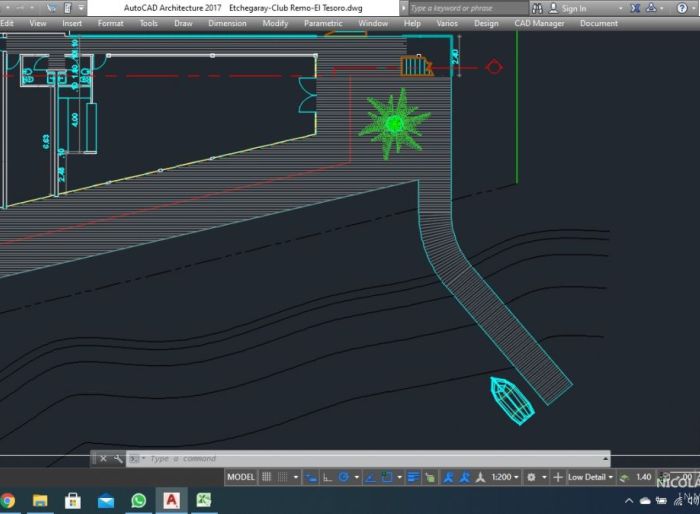Toggle auto-scale annotation icon
The height and width of the screenshot is (514, 700).
464,477
